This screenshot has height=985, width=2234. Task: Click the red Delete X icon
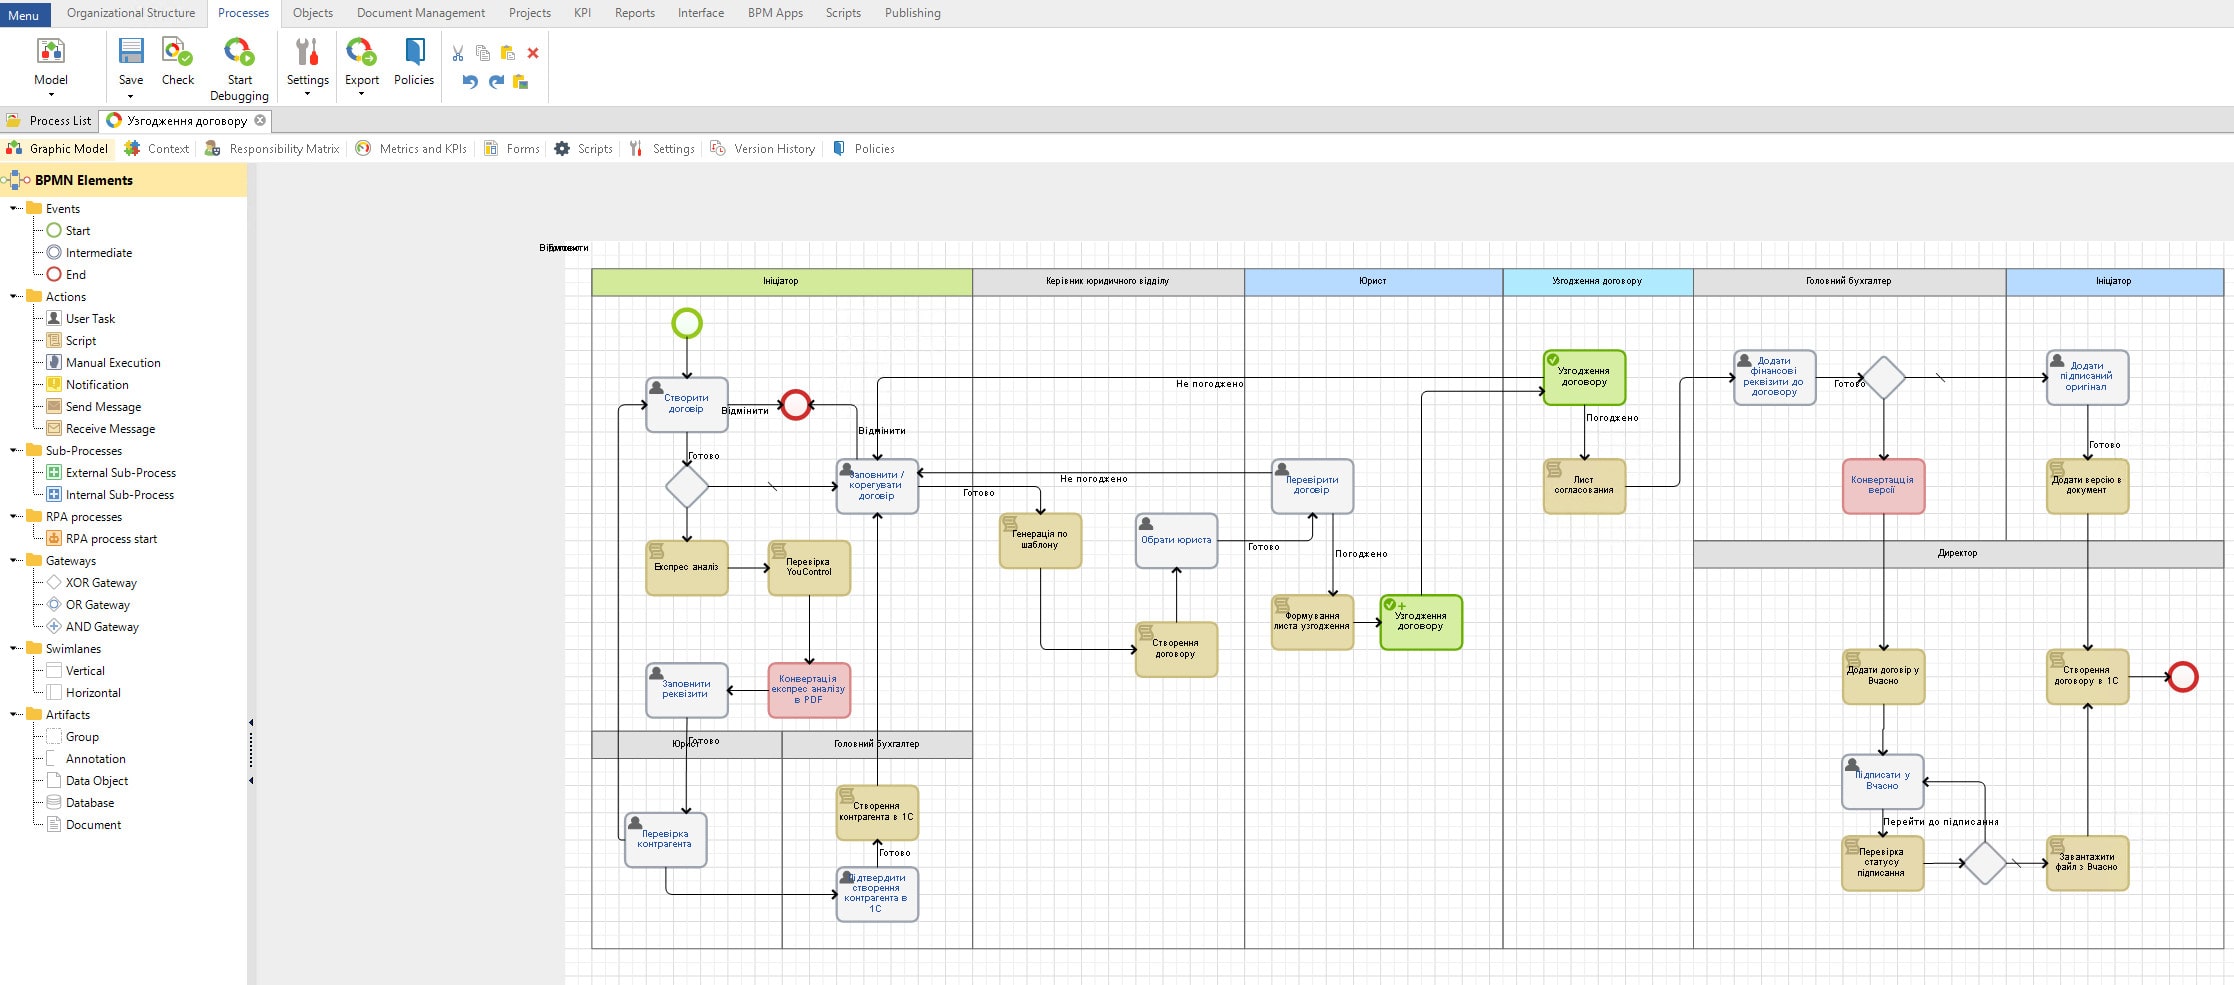533,54
